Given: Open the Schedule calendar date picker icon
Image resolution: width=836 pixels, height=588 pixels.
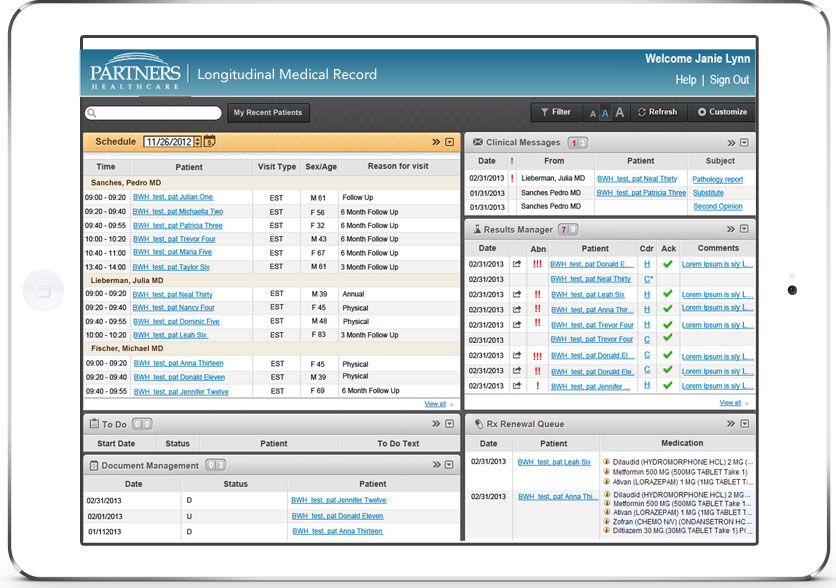Looking at the screenshot, I should tap(210, 142).
